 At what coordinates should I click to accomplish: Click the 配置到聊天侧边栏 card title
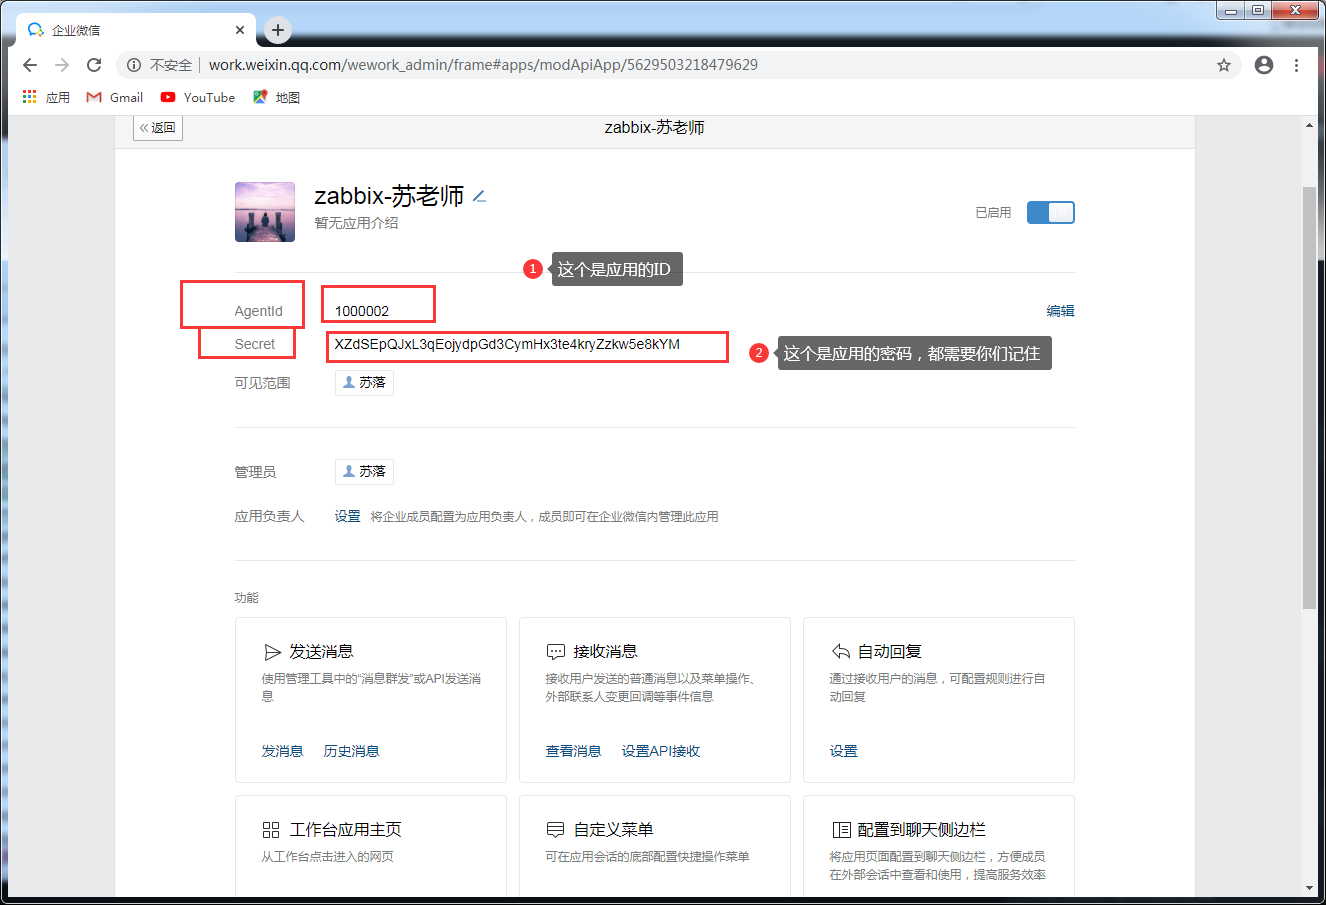(921, 830)
